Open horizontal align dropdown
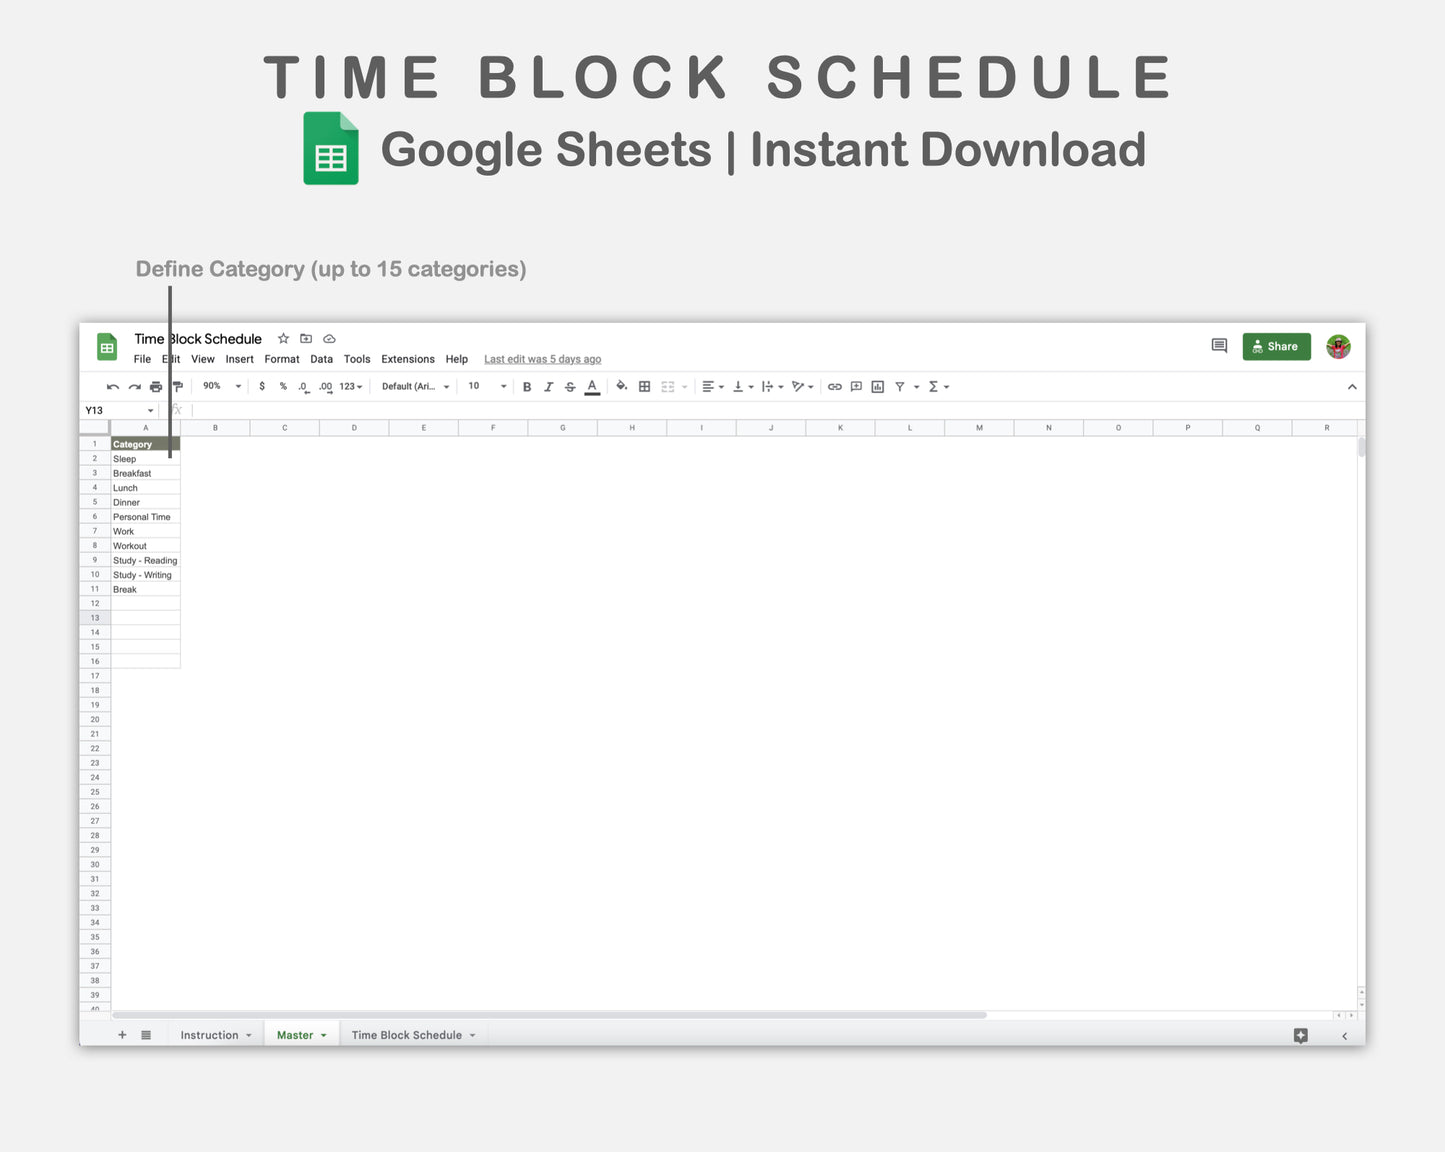1445x1152 pixels. tap(713, 387)
